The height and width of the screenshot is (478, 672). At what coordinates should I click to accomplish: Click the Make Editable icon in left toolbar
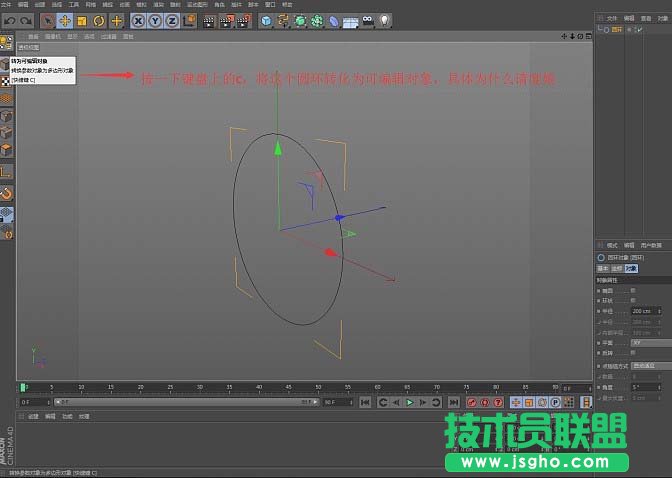5,64
